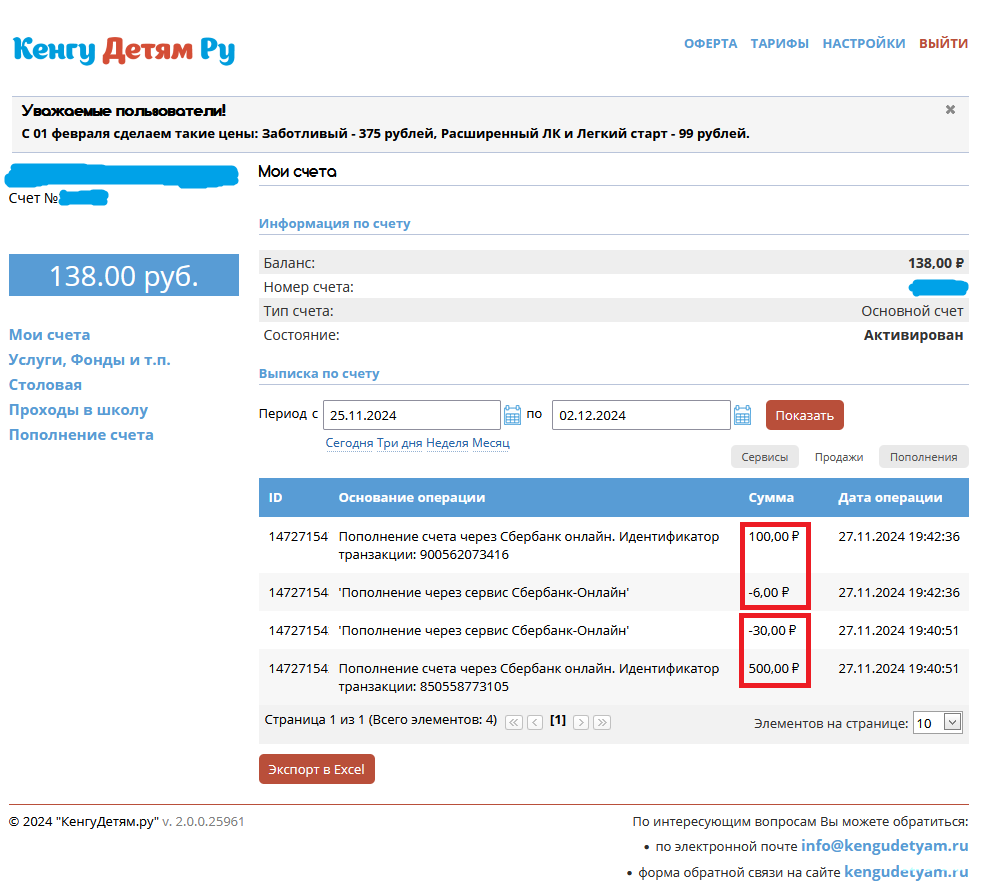Screen dimensions: 986x894
Task: Switch to the Сервисы tab
Action: 764,457
